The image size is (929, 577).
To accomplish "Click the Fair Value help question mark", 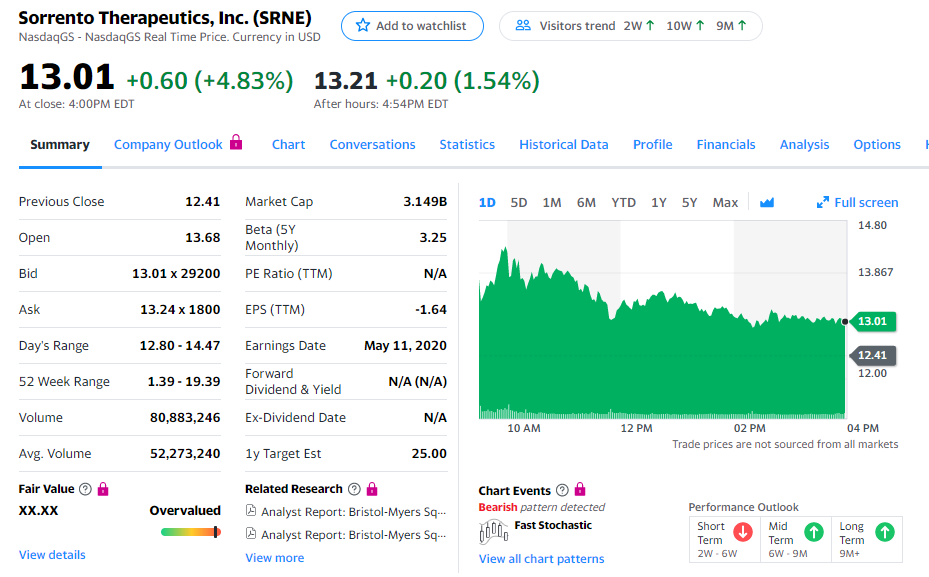I will (x=85, y=489).
